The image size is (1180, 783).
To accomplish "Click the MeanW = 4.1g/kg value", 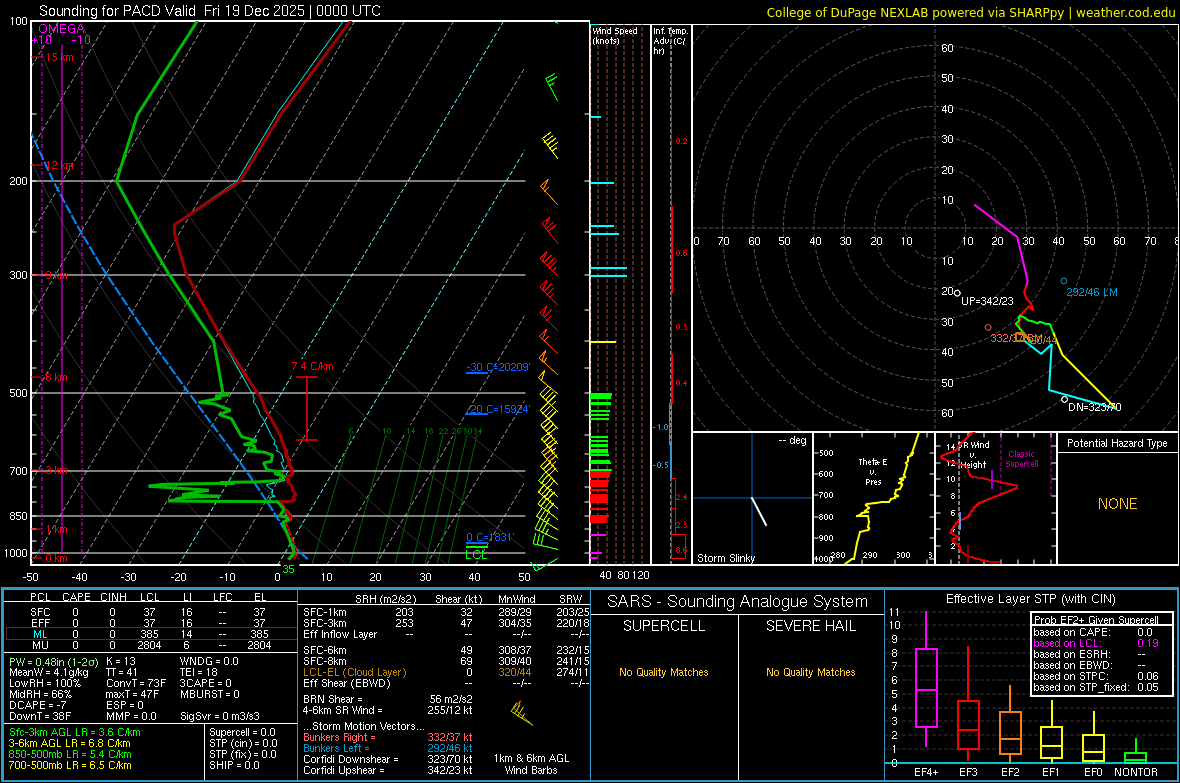I will (49, 672).
